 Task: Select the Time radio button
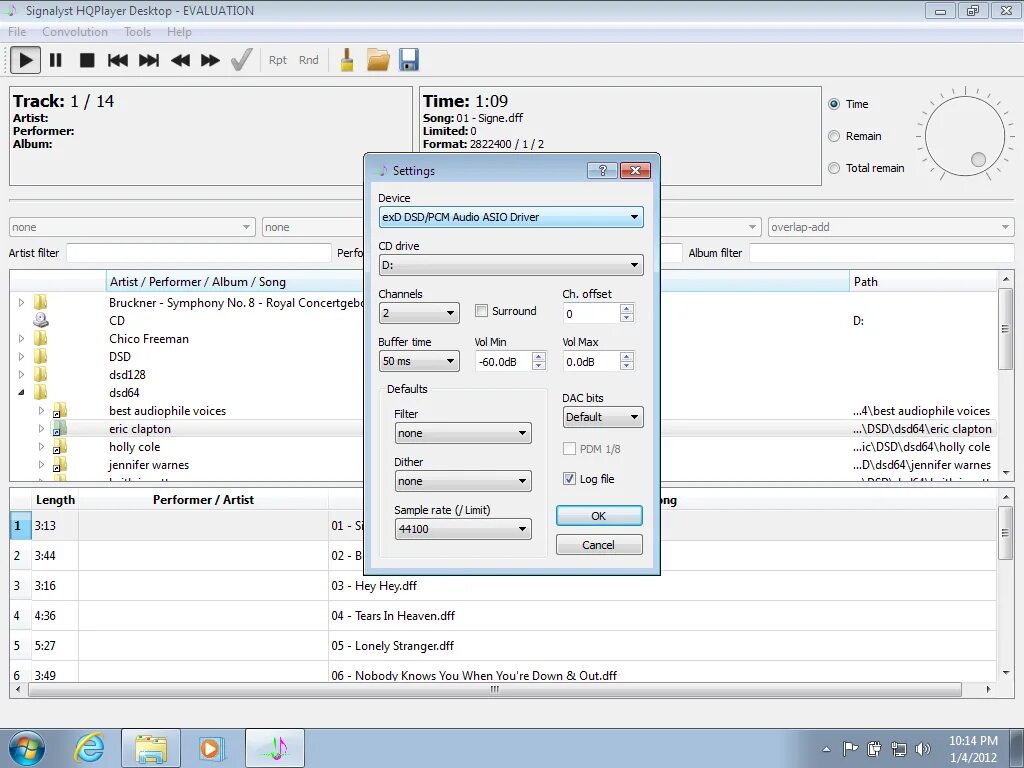834,104
